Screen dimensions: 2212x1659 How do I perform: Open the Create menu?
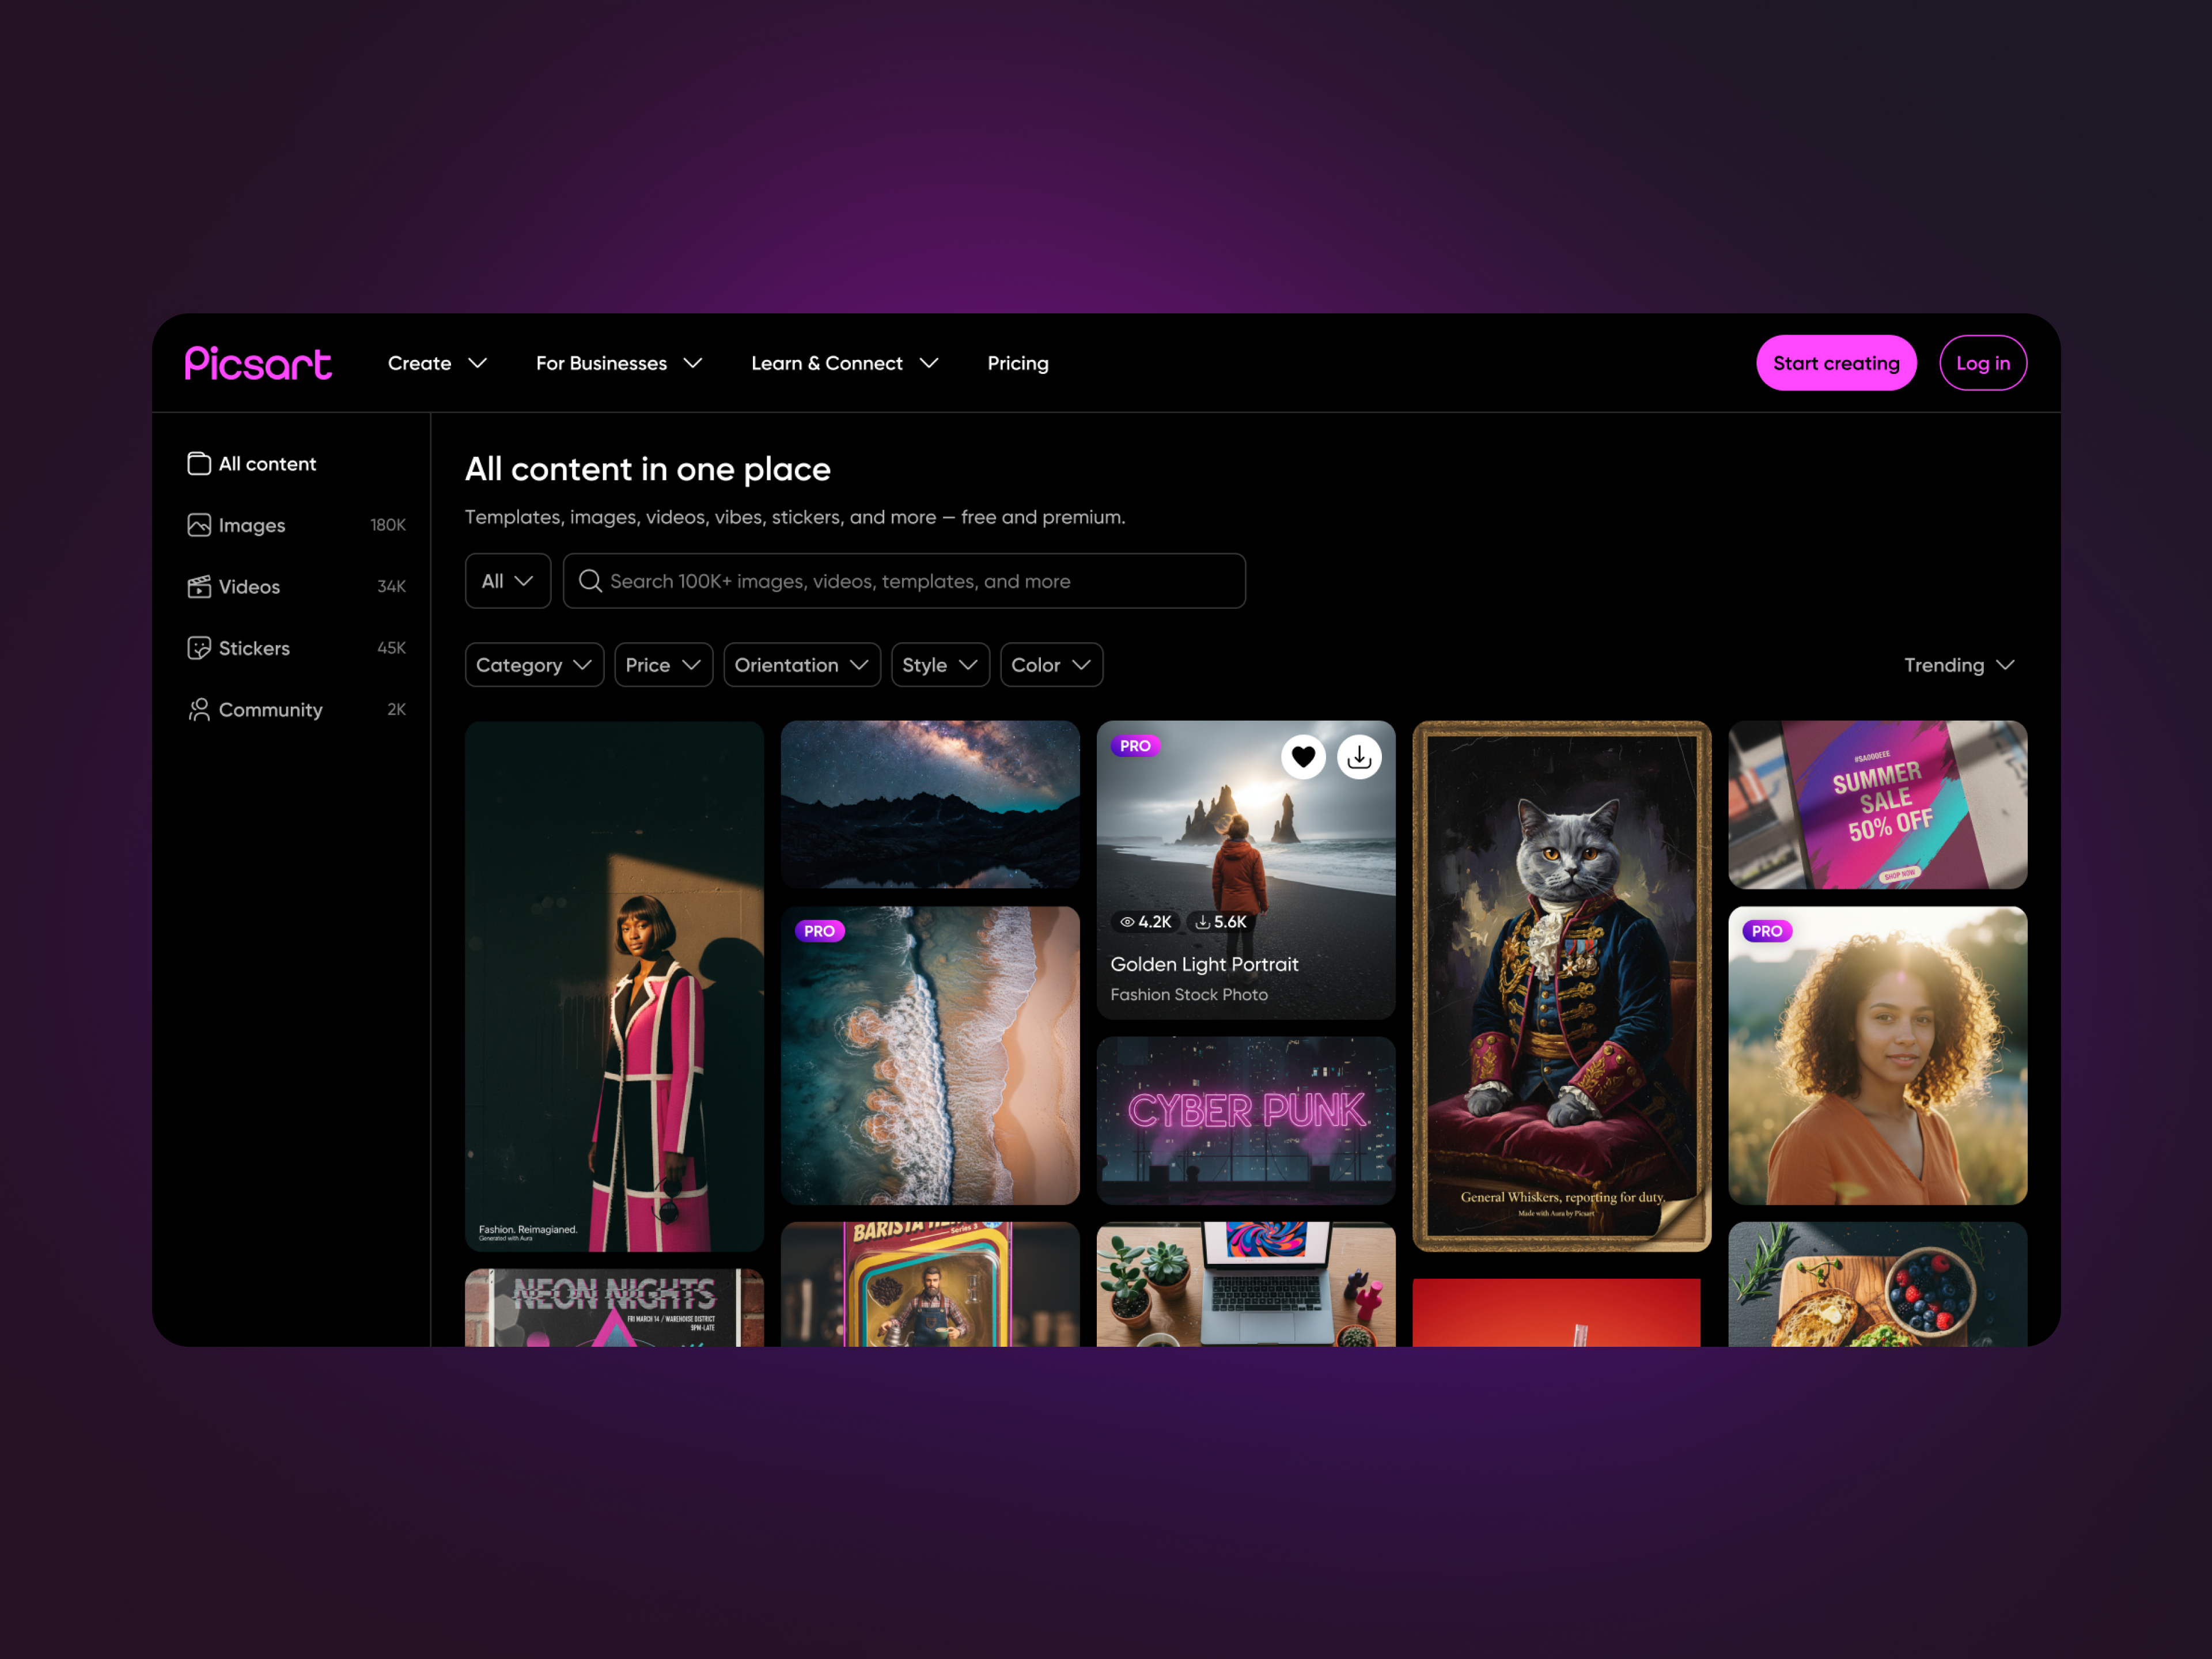(437, 363)
